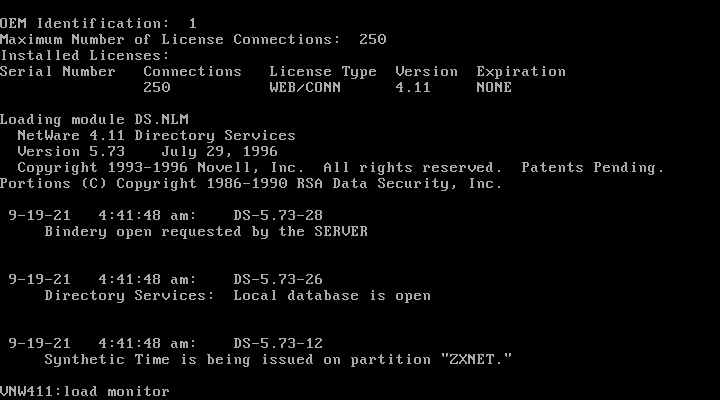Screen dimensions: 720x400
Task: Click the 'Version 5.73 July 29, 1996' line
Action: pos(147,152)
